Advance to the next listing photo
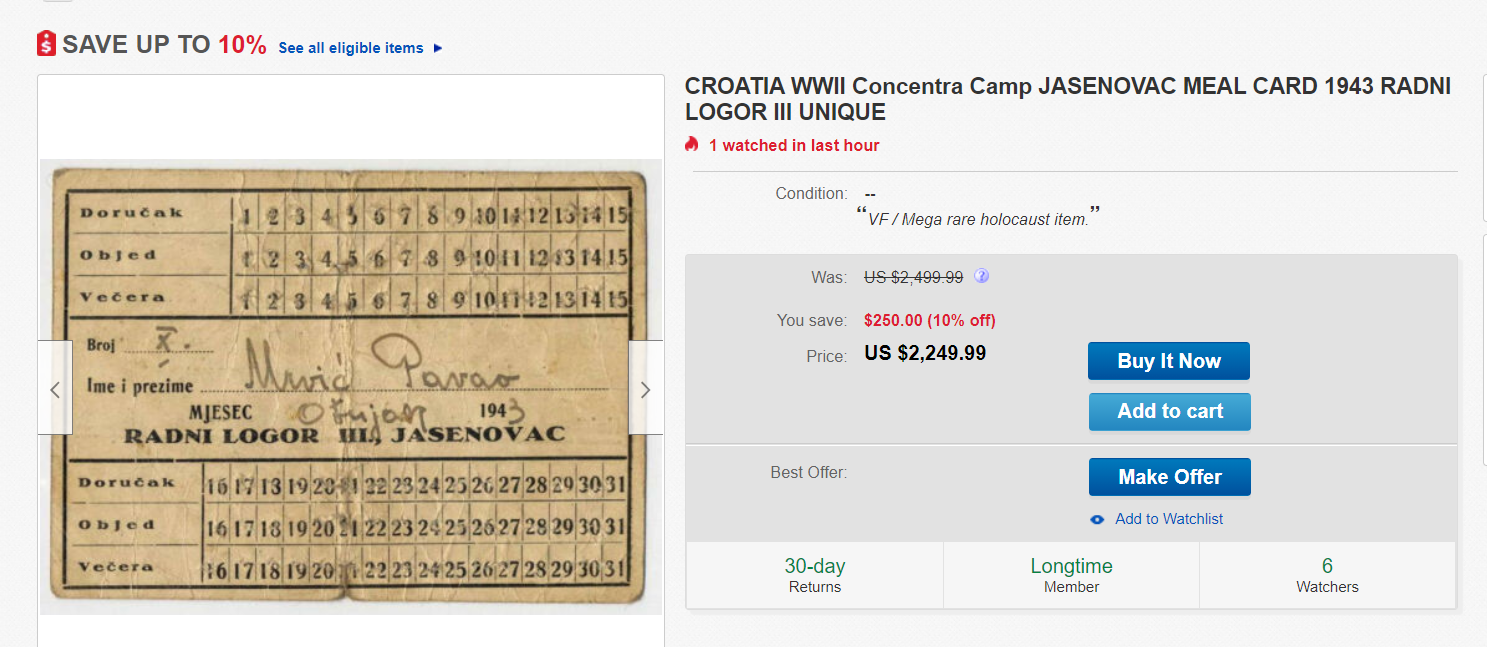This screenshot has width=1487, height=647. click(x=645, y=388)
